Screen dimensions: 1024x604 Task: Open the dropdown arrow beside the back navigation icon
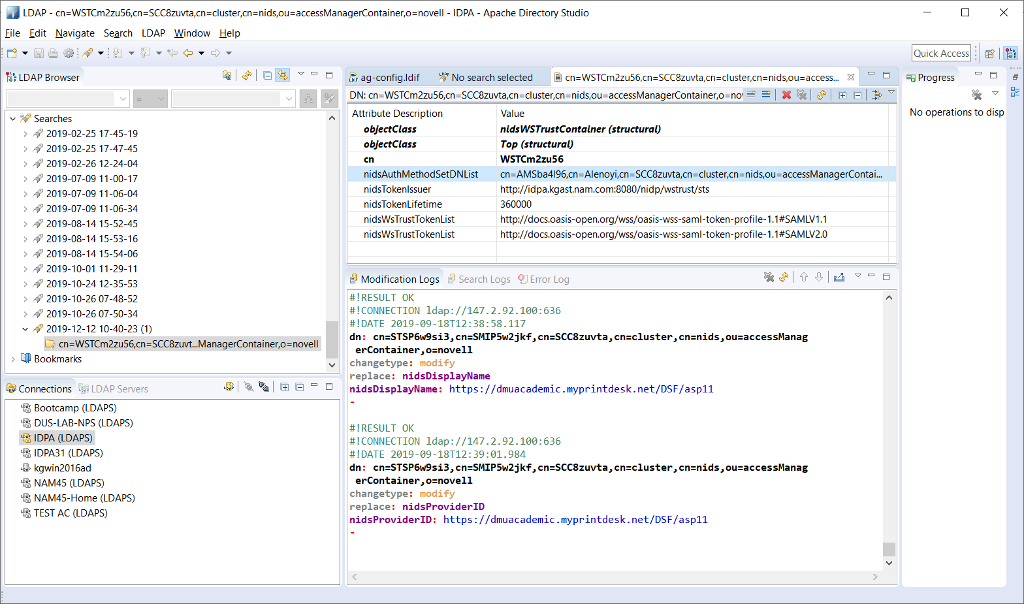[x=201, y=53]
